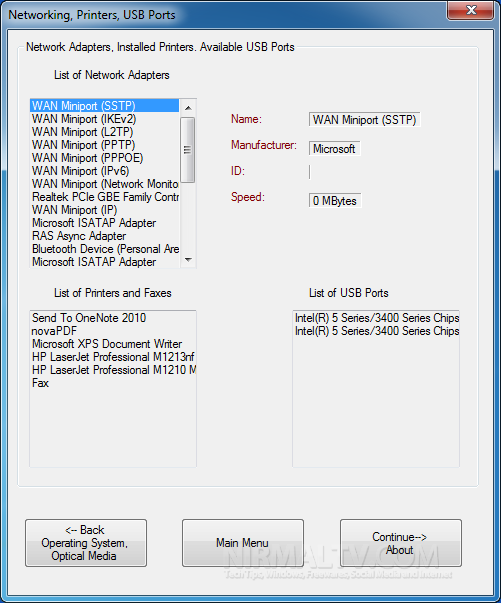Select Bluetooth Device (Personal Area) adapter
The image size is (501, 603).
pyautogui.click(x=105, y=249)
